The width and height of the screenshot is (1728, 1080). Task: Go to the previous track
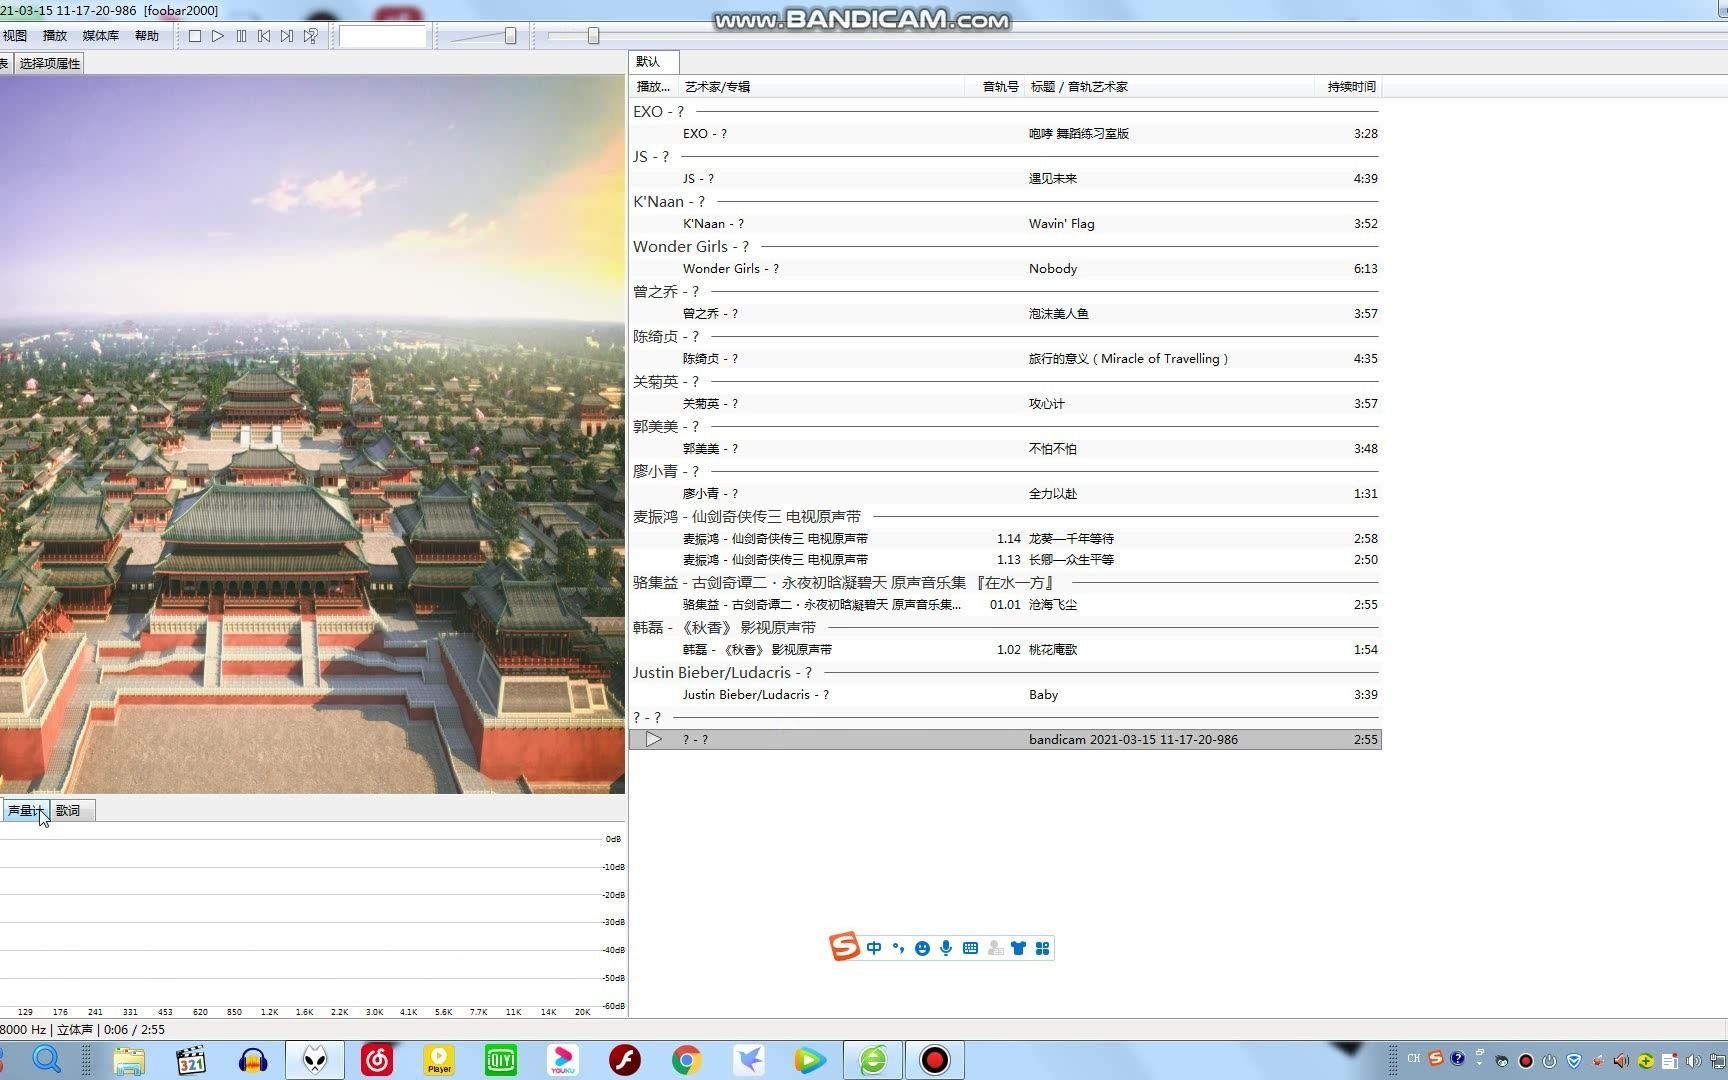click(264, 36)
